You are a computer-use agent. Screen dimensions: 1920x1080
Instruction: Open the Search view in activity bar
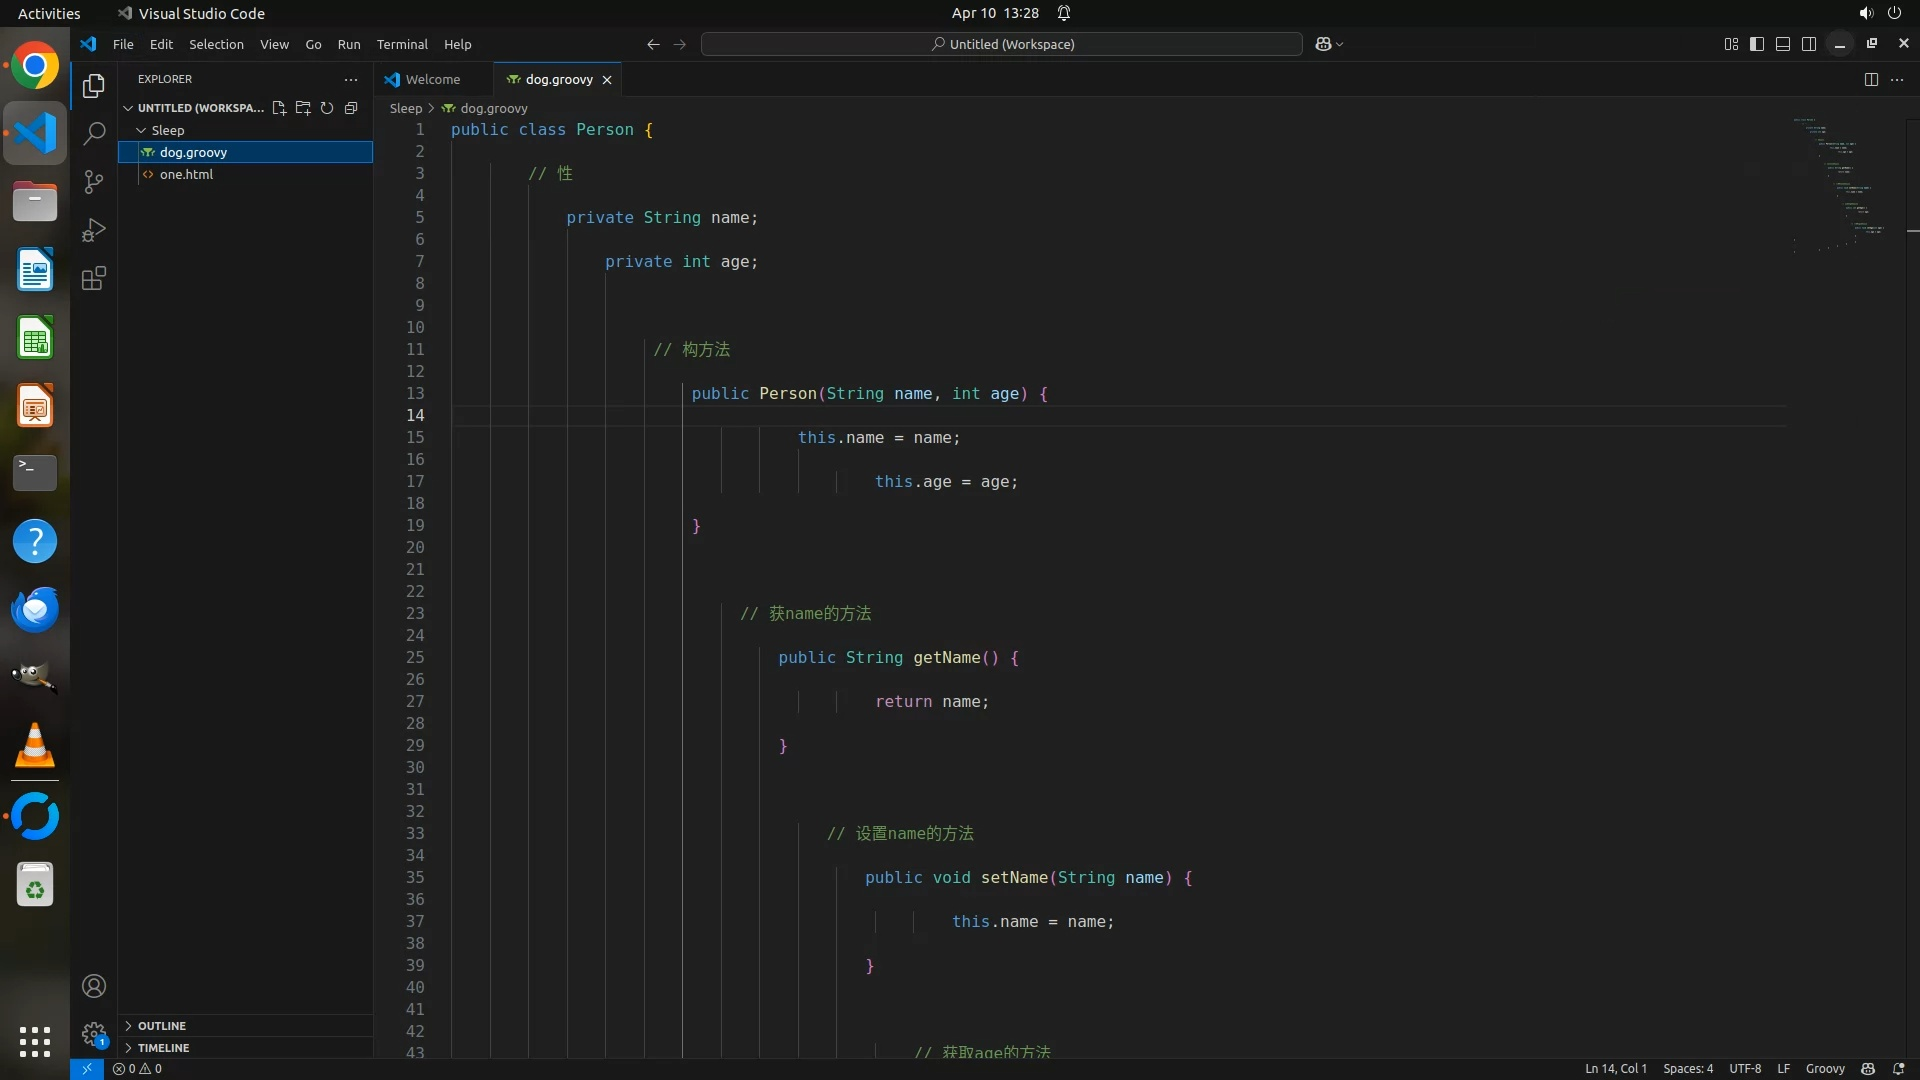tap(94, 133)
